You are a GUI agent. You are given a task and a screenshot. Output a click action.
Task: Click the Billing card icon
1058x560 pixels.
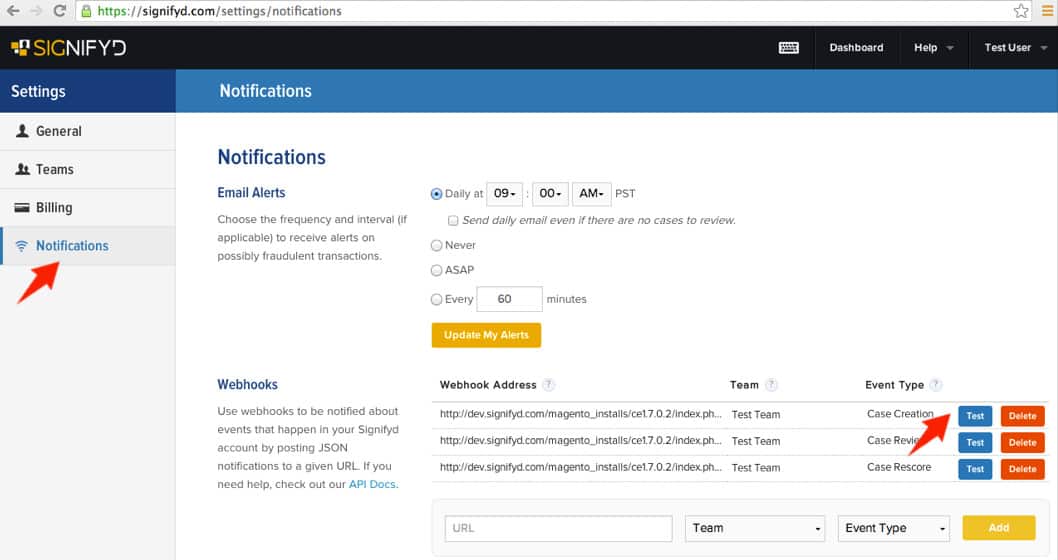click(x=22, y=208)
